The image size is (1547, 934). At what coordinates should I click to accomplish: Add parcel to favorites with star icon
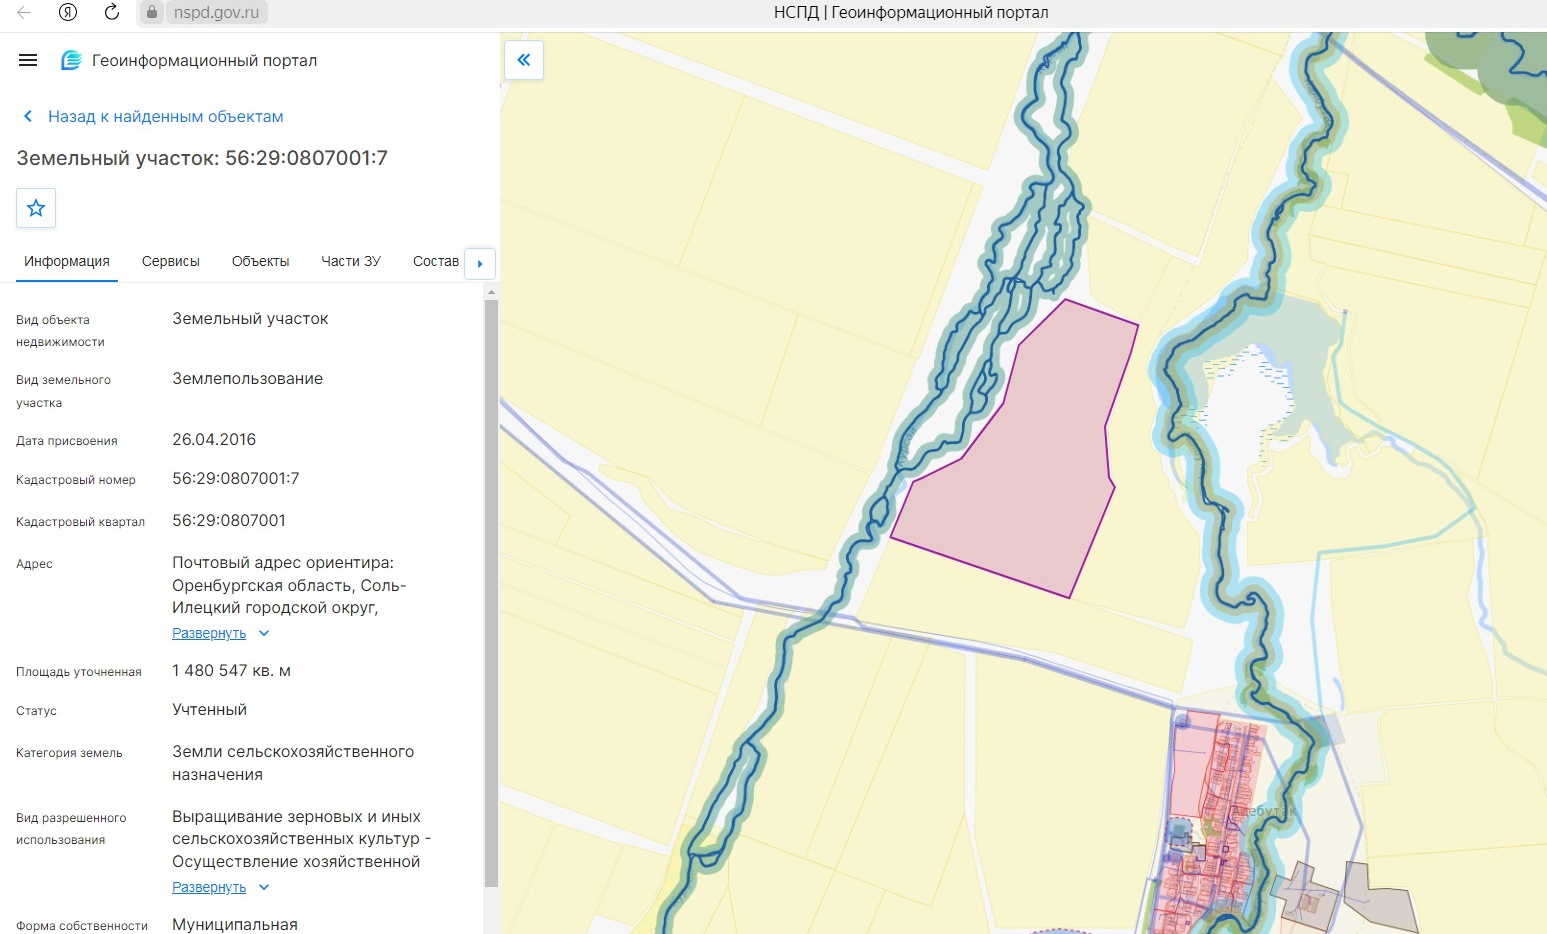pos(36,208)
